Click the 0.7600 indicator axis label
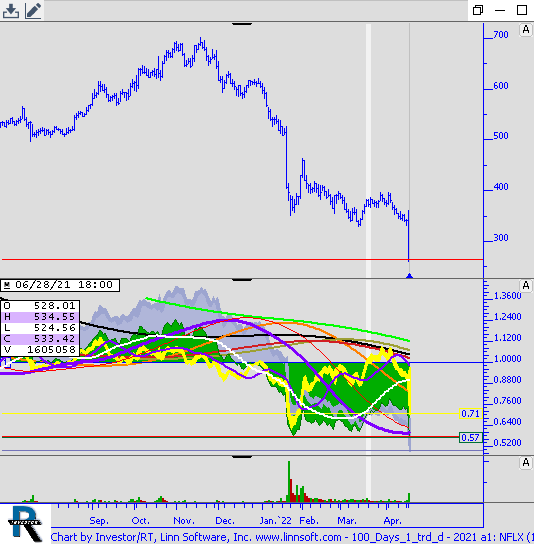Screen dimensions: 534x544 508,401
